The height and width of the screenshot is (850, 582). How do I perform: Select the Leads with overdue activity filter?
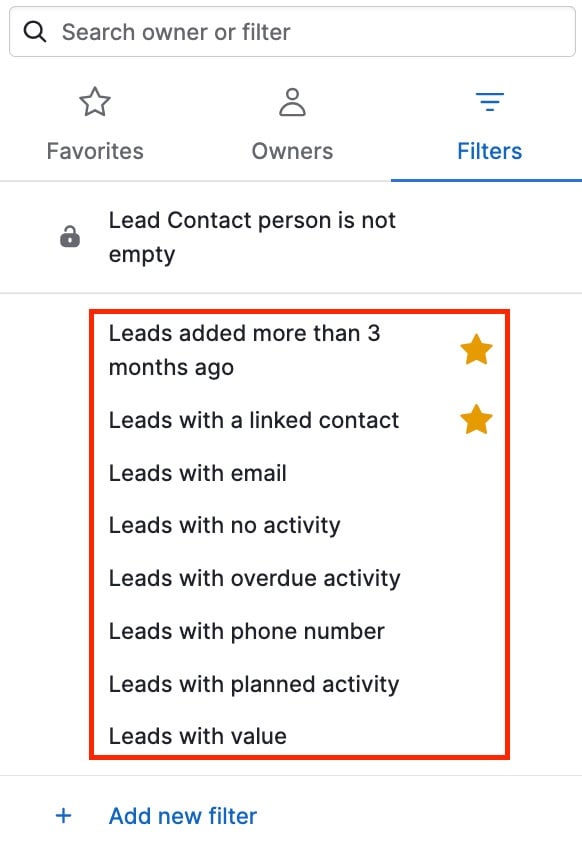pyautogui.click(x=253, y=578)
